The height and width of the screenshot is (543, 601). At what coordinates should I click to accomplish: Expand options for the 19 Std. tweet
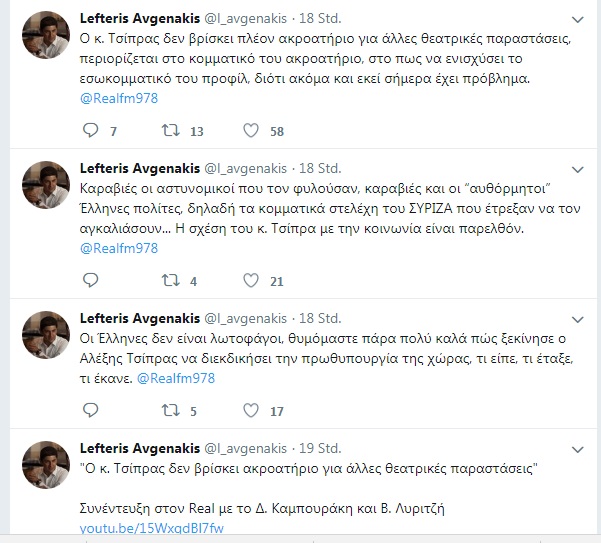click(577, 449)
